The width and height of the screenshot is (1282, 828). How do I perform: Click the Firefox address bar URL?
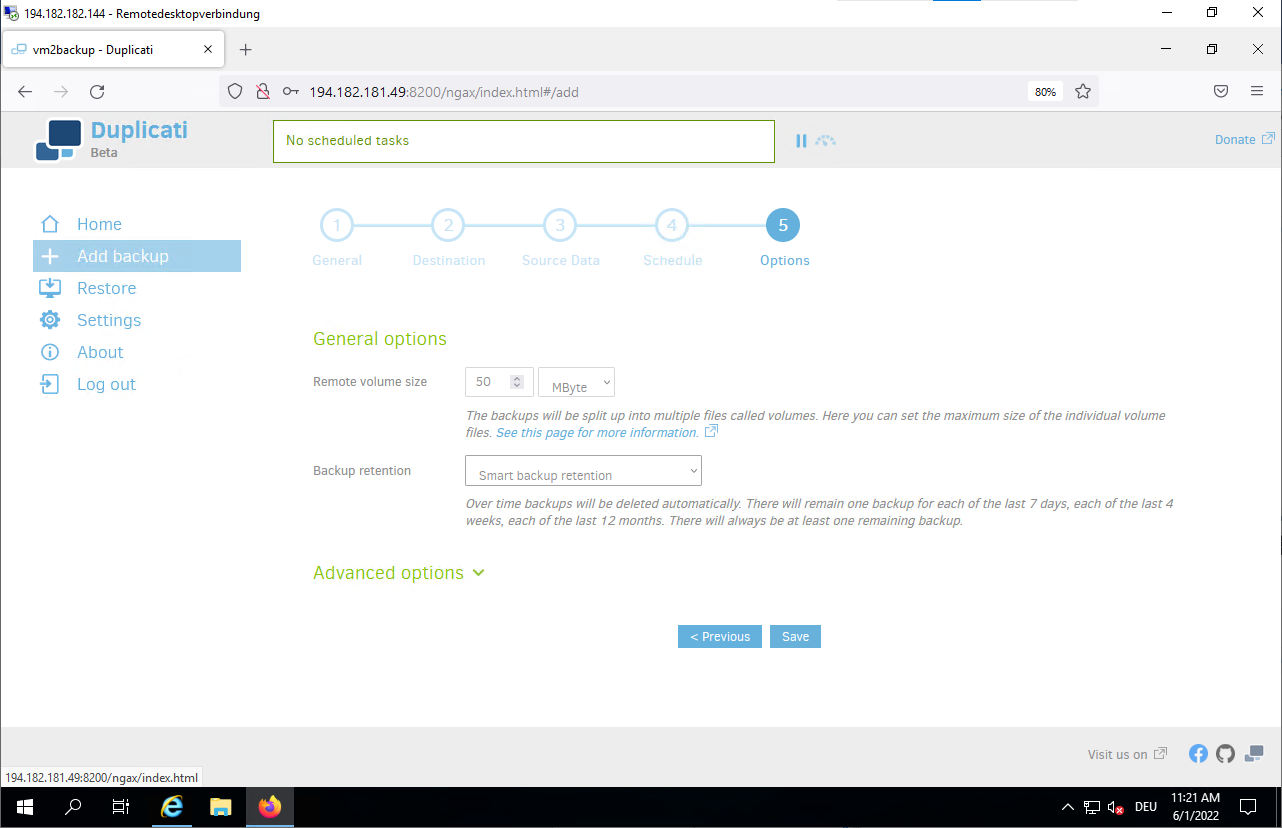(x=444, y=91)
